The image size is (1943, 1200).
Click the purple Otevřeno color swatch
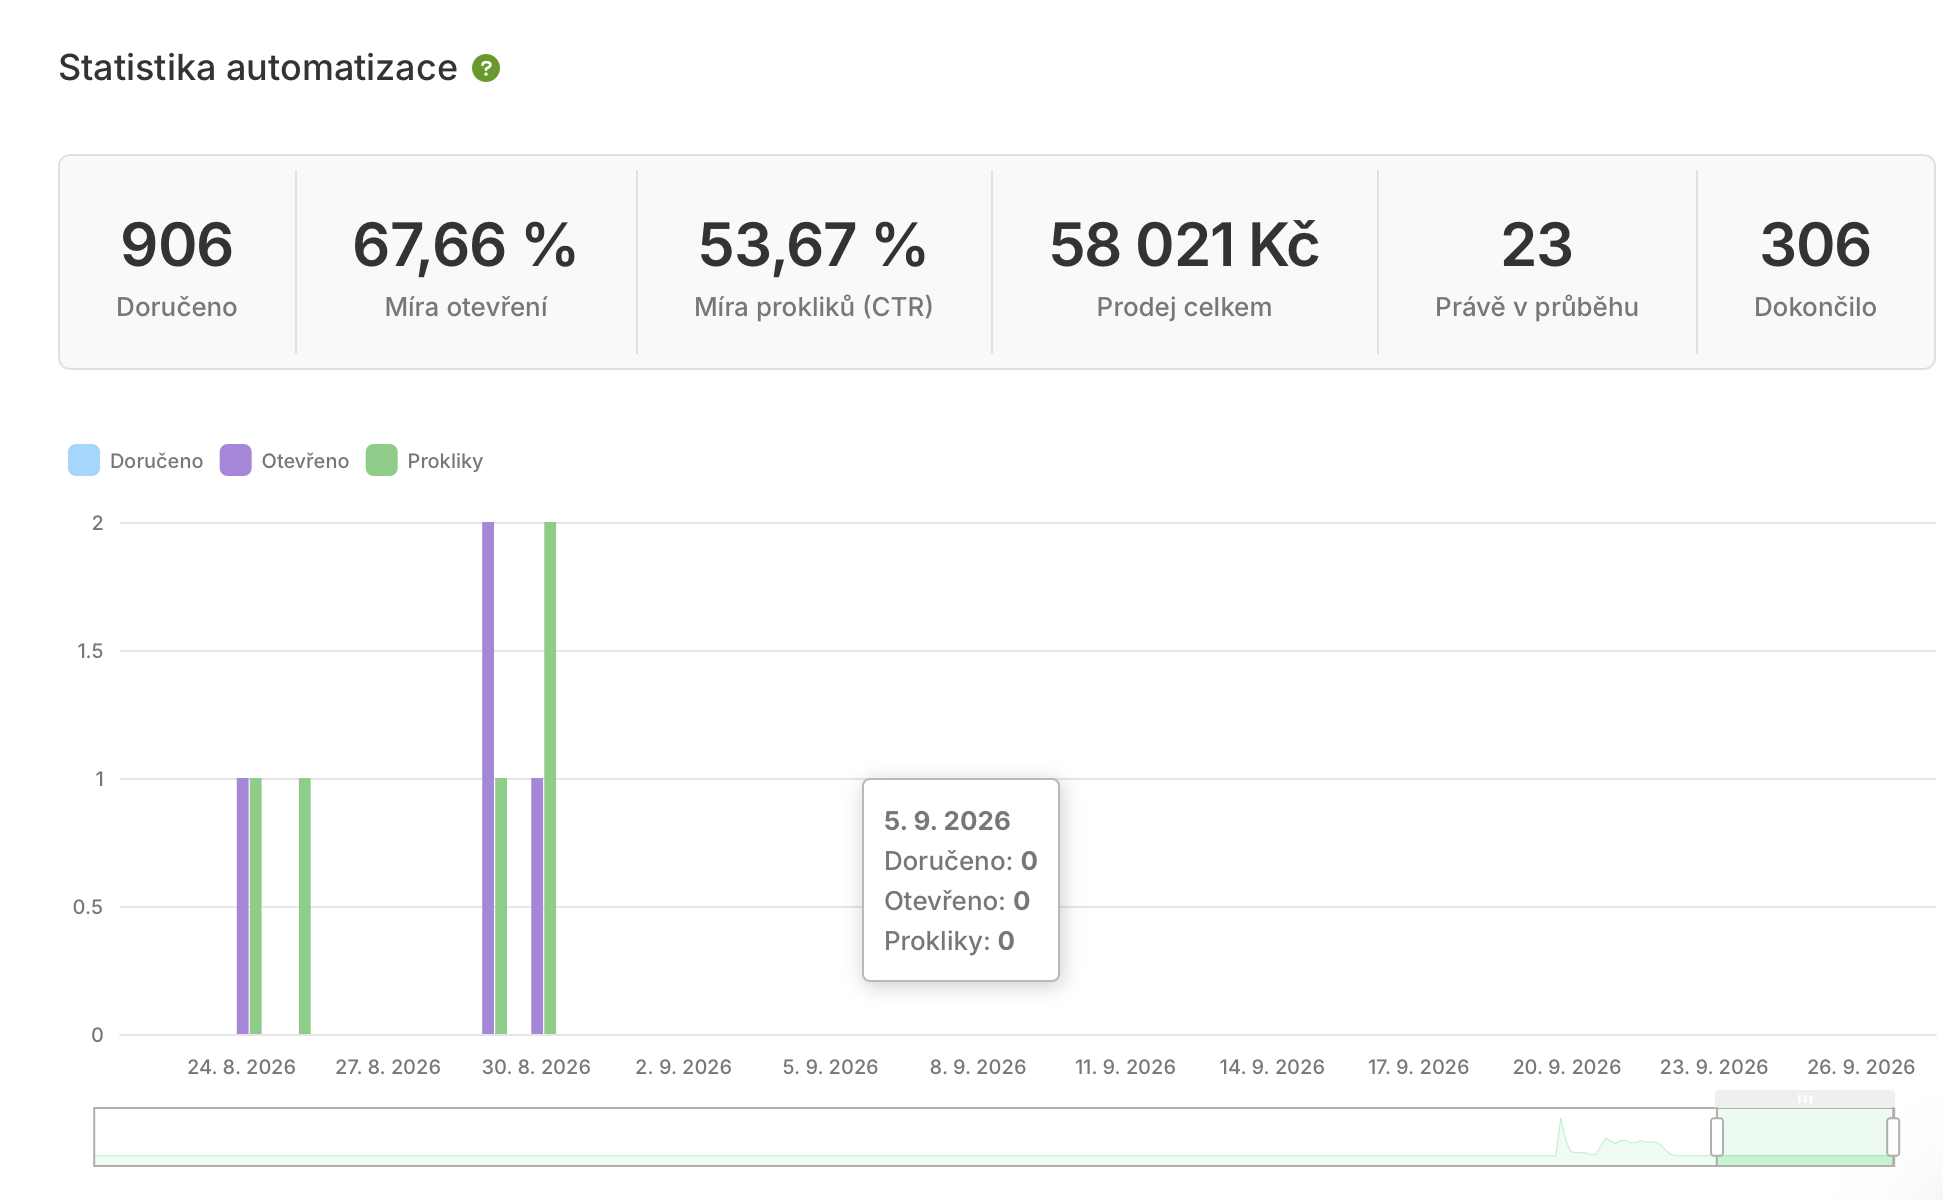(236, 460)
